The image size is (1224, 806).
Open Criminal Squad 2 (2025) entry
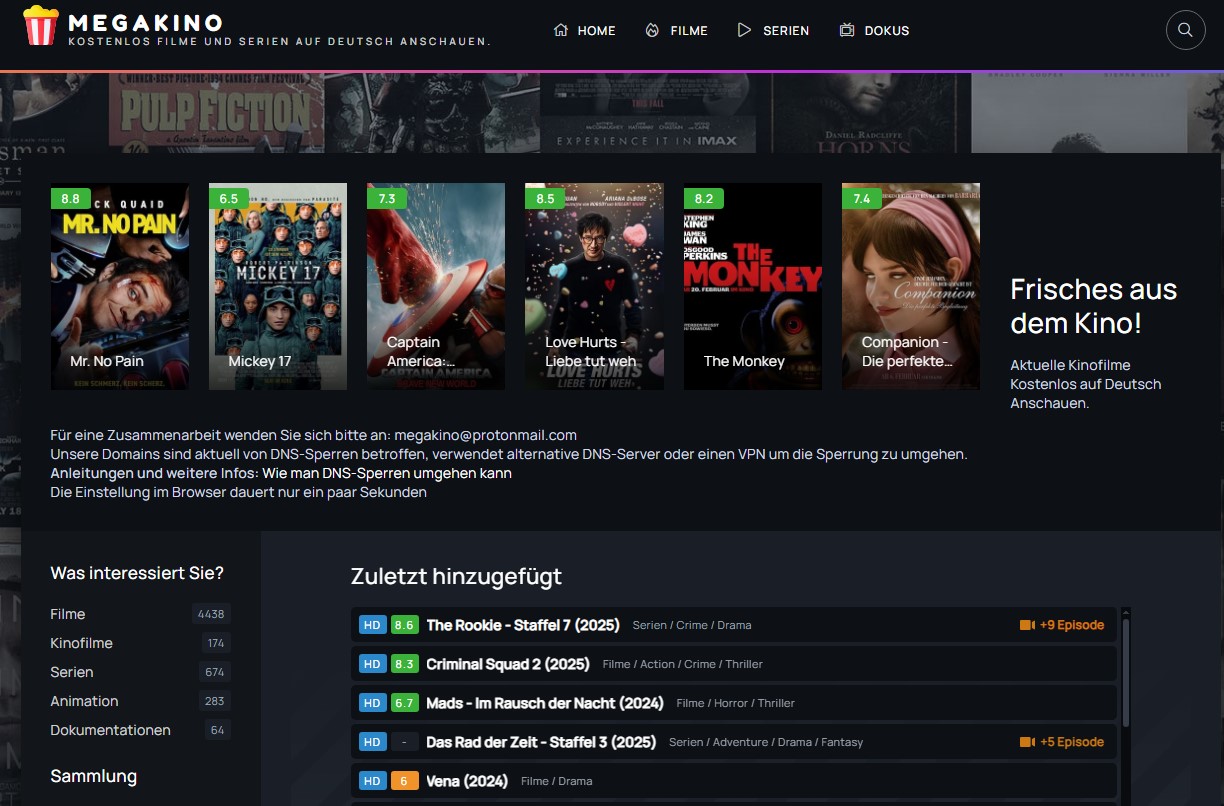(x=508, y=664)
